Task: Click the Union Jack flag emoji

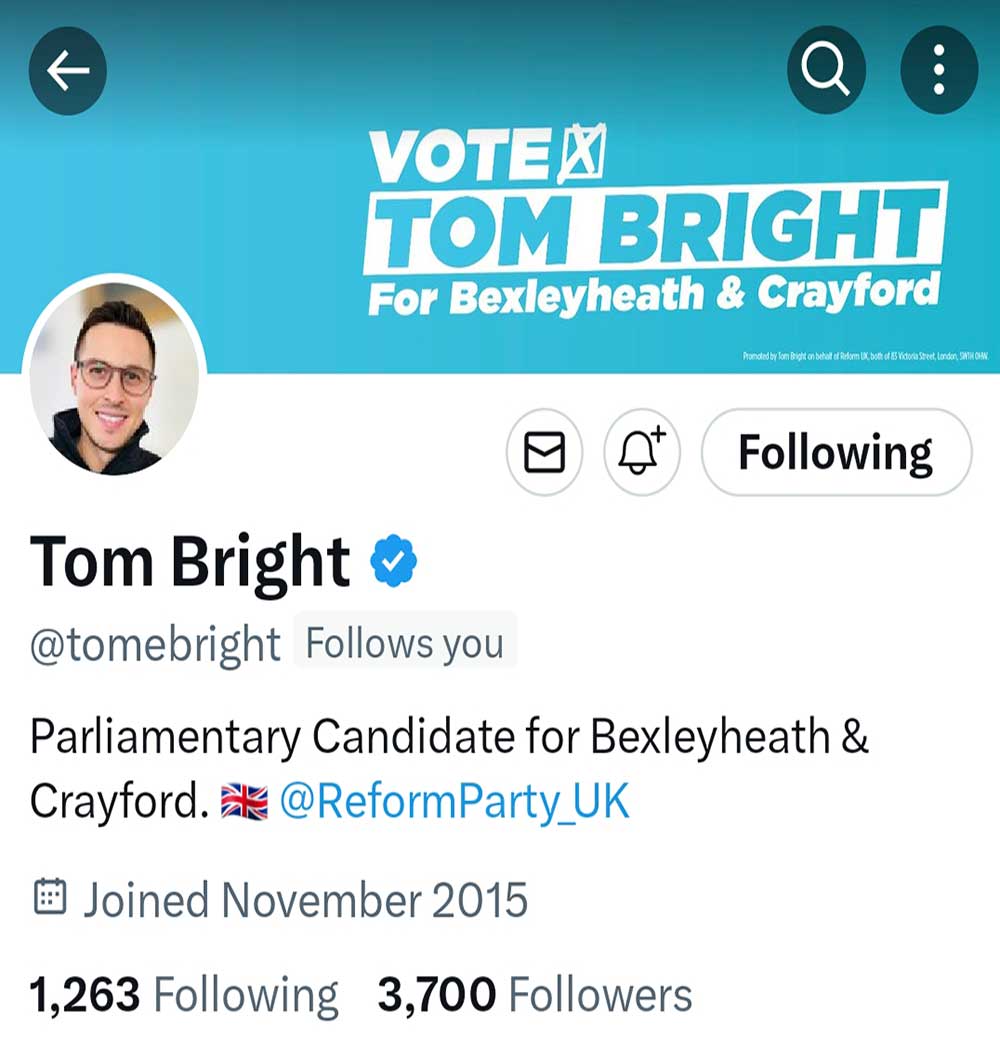Action: [244, 802]
